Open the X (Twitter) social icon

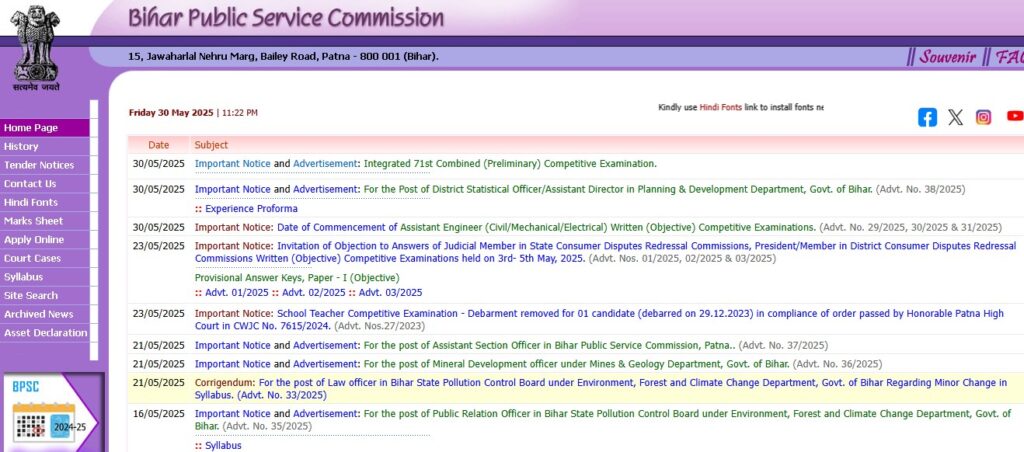click(x=955, y=118)
